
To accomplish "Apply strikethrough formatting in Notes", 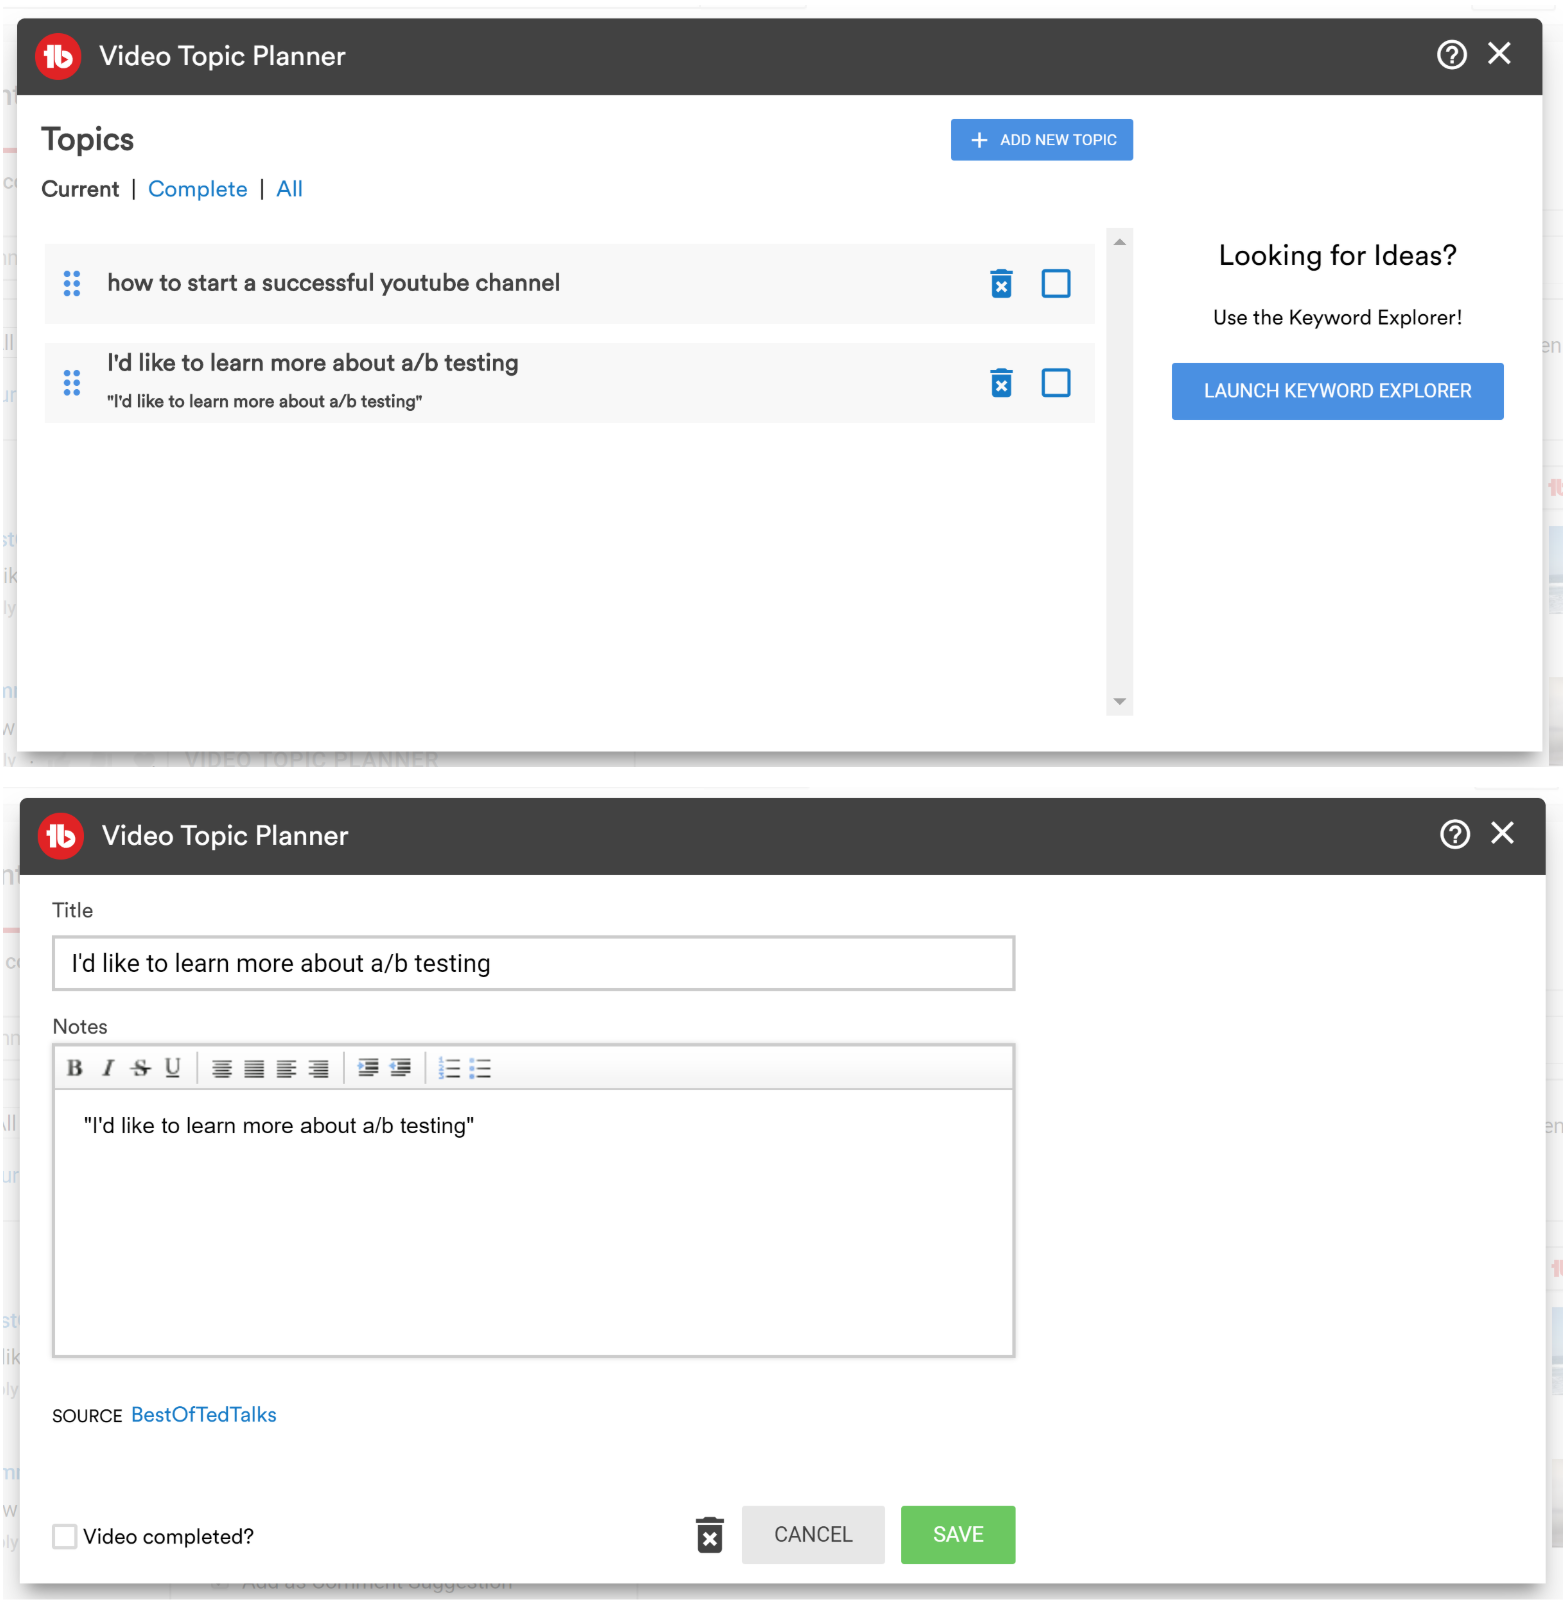I will coord(141,1068).
